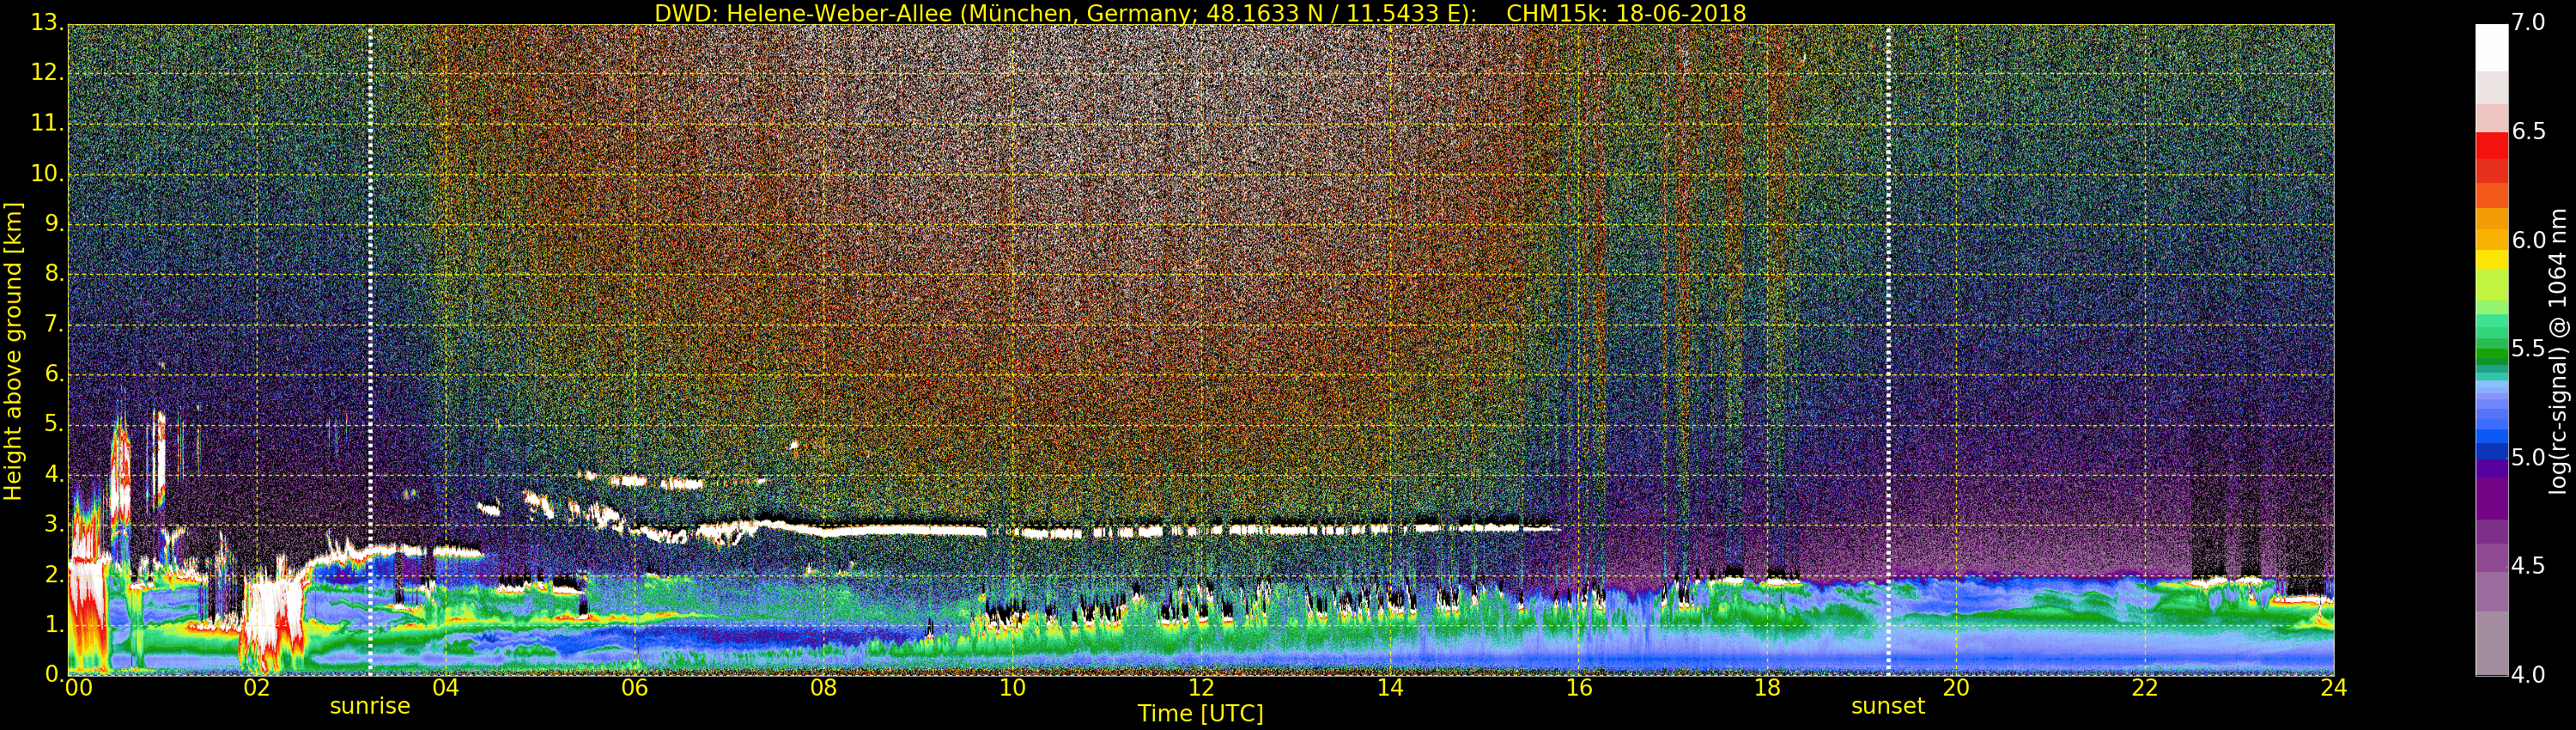The width and height of the screenshot is (2576, 730).
Task: Click the 24 tick label at time axis end
Action: 2333,688
